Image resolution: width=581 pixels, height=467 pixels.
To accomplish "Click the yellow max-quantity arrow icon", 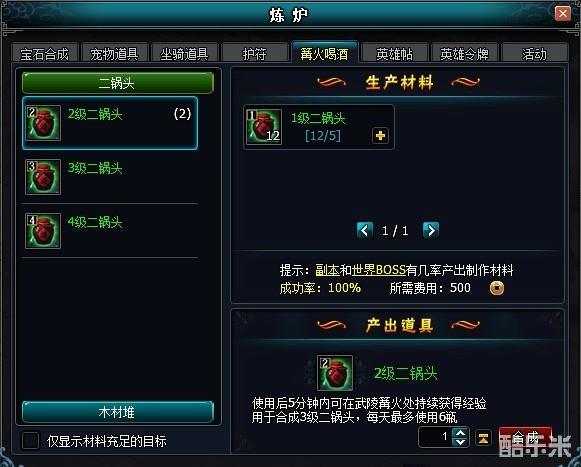I will (483, 438).
